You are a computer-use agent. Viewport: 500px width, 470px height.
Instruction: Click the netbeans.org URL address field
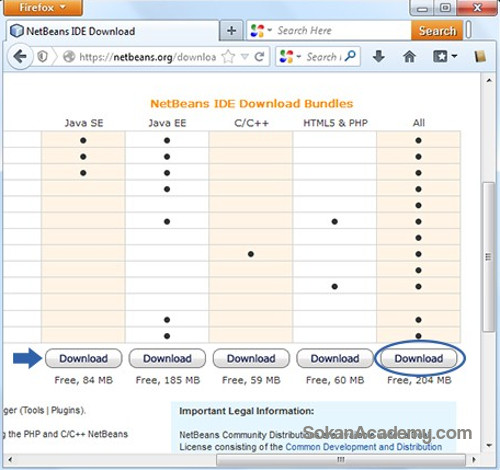[x=148, y=57]
